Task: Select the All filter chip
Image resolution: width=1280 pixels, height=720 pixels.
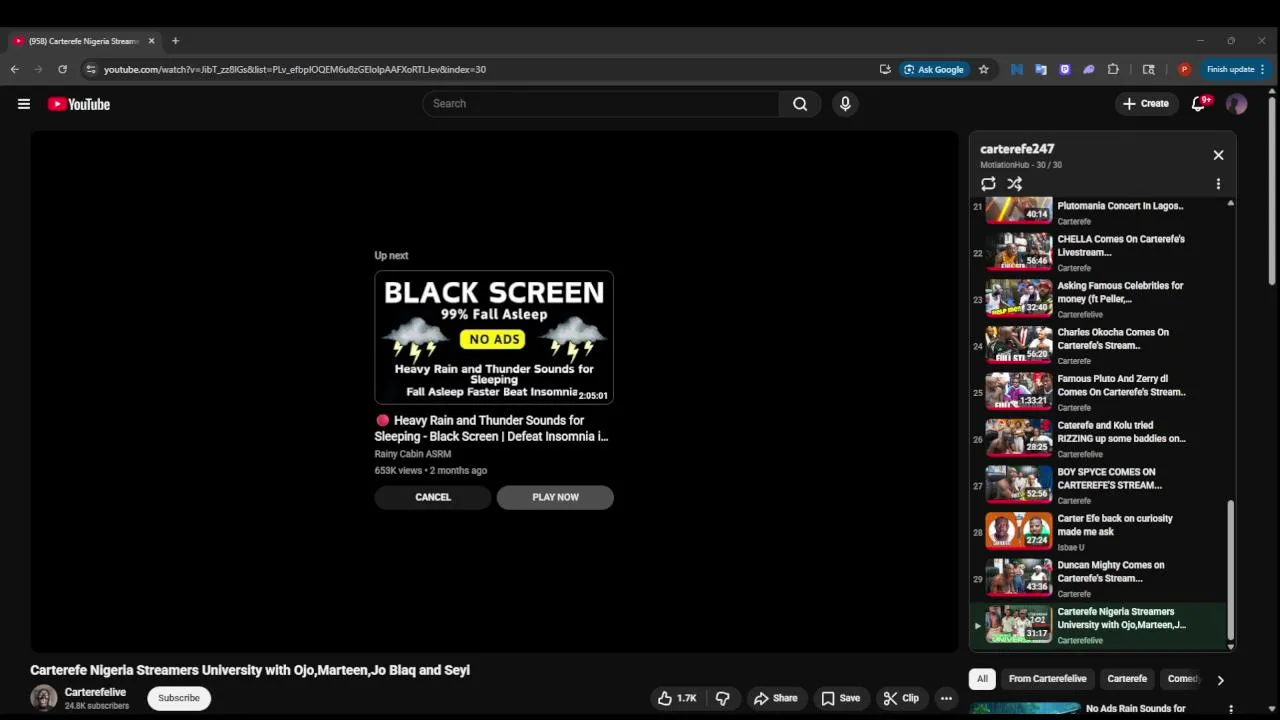Action: (x=982, y=679)
